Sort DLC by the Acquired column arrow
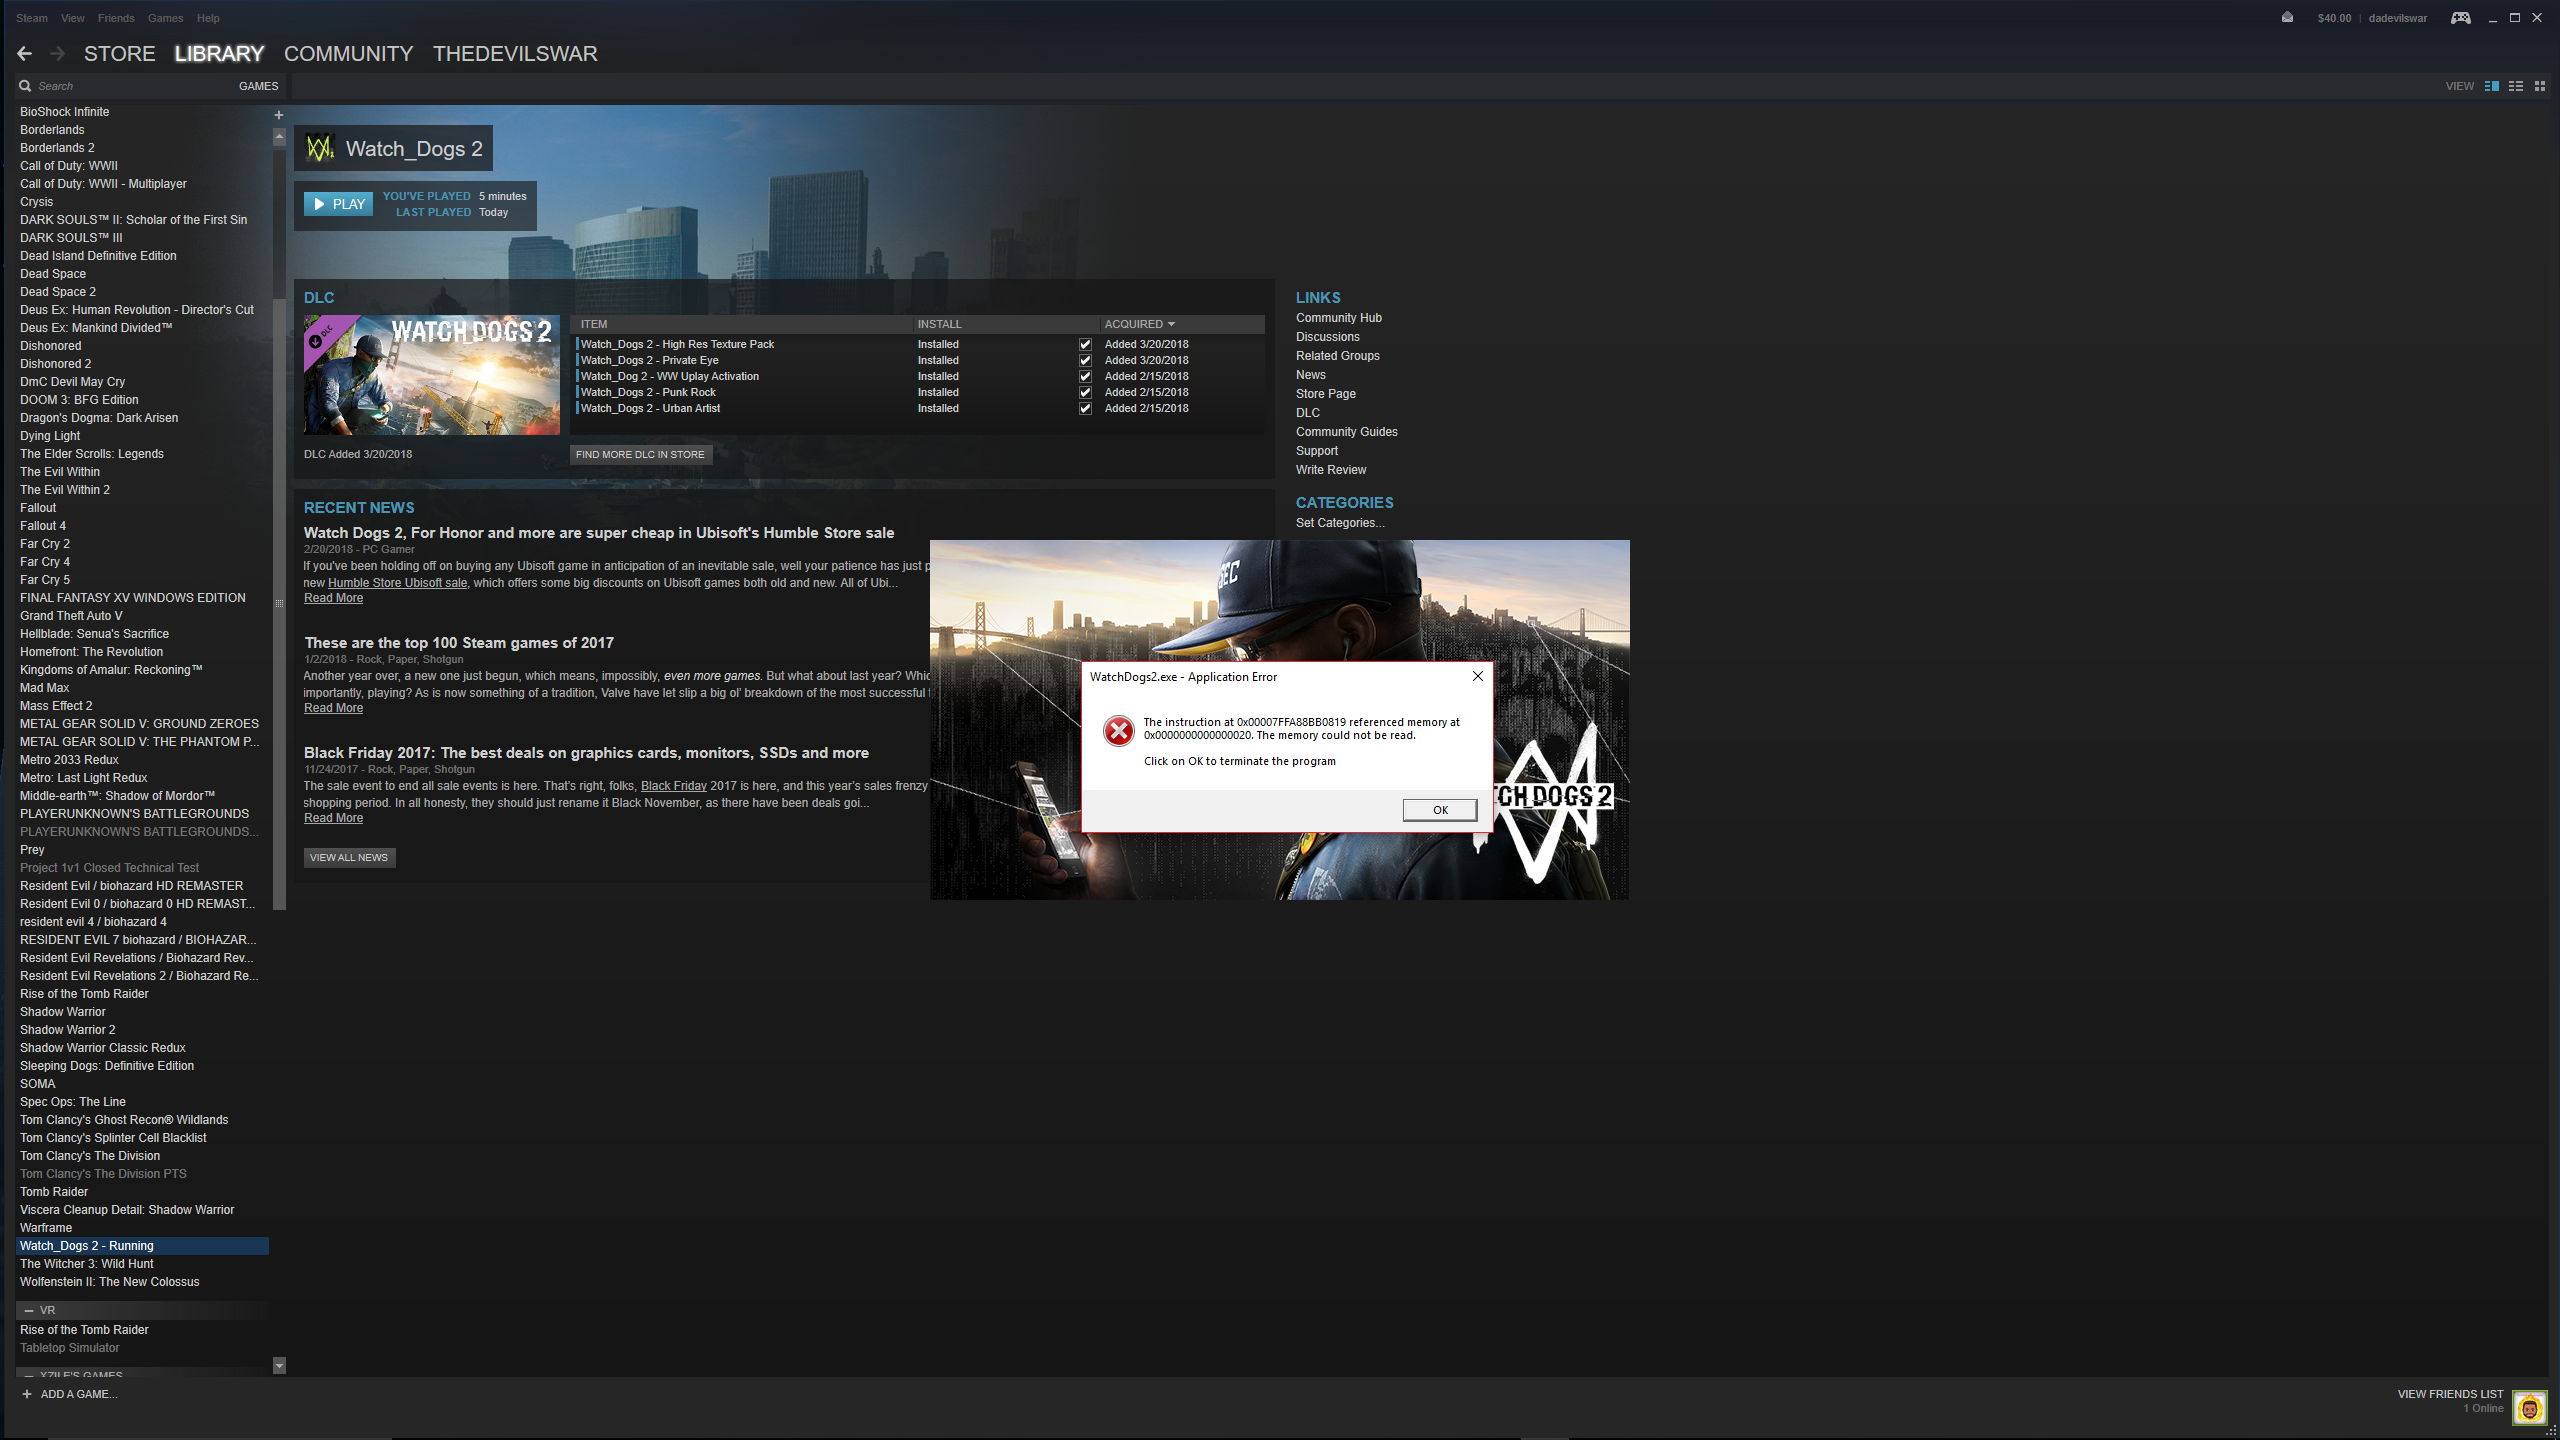Viewport: 2560px width, 1440px height. pyautogui.click(x=1170, y=324)
